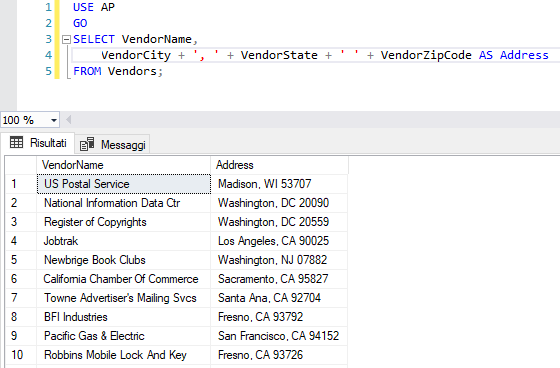The height and width of the screenshot is (368, 560).
Task: Select row header 7
Action: click(x=21, y=298)
